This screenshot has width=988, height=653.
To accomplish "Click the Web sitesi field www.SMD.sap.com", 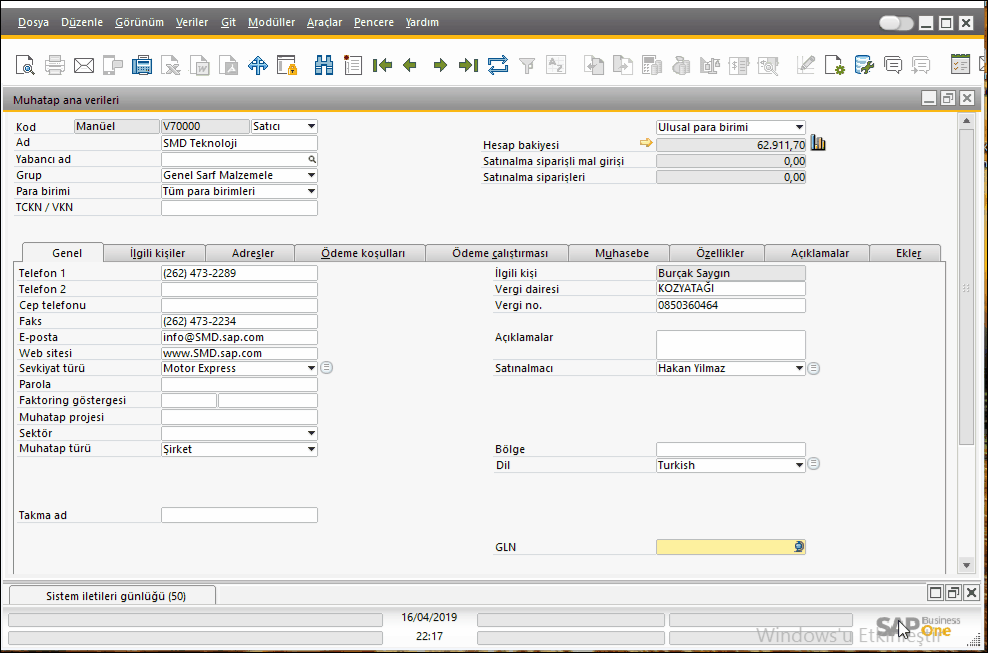I will click(239, 353).
